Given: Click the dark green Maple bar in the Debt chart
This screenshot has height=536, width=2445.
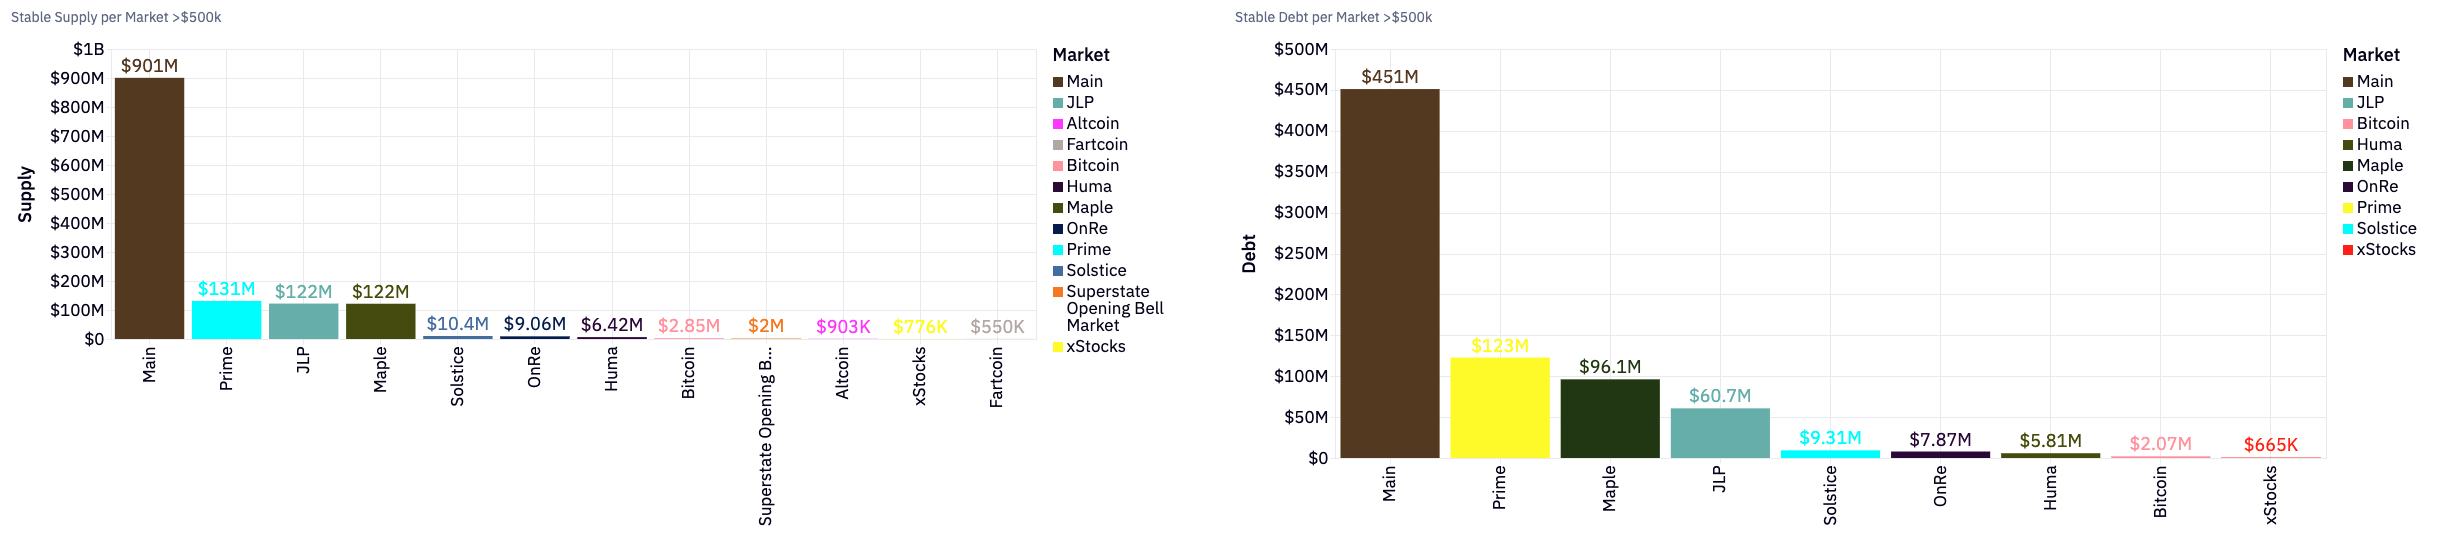Looking at the screenshot, I should [x=1609, y=418].
